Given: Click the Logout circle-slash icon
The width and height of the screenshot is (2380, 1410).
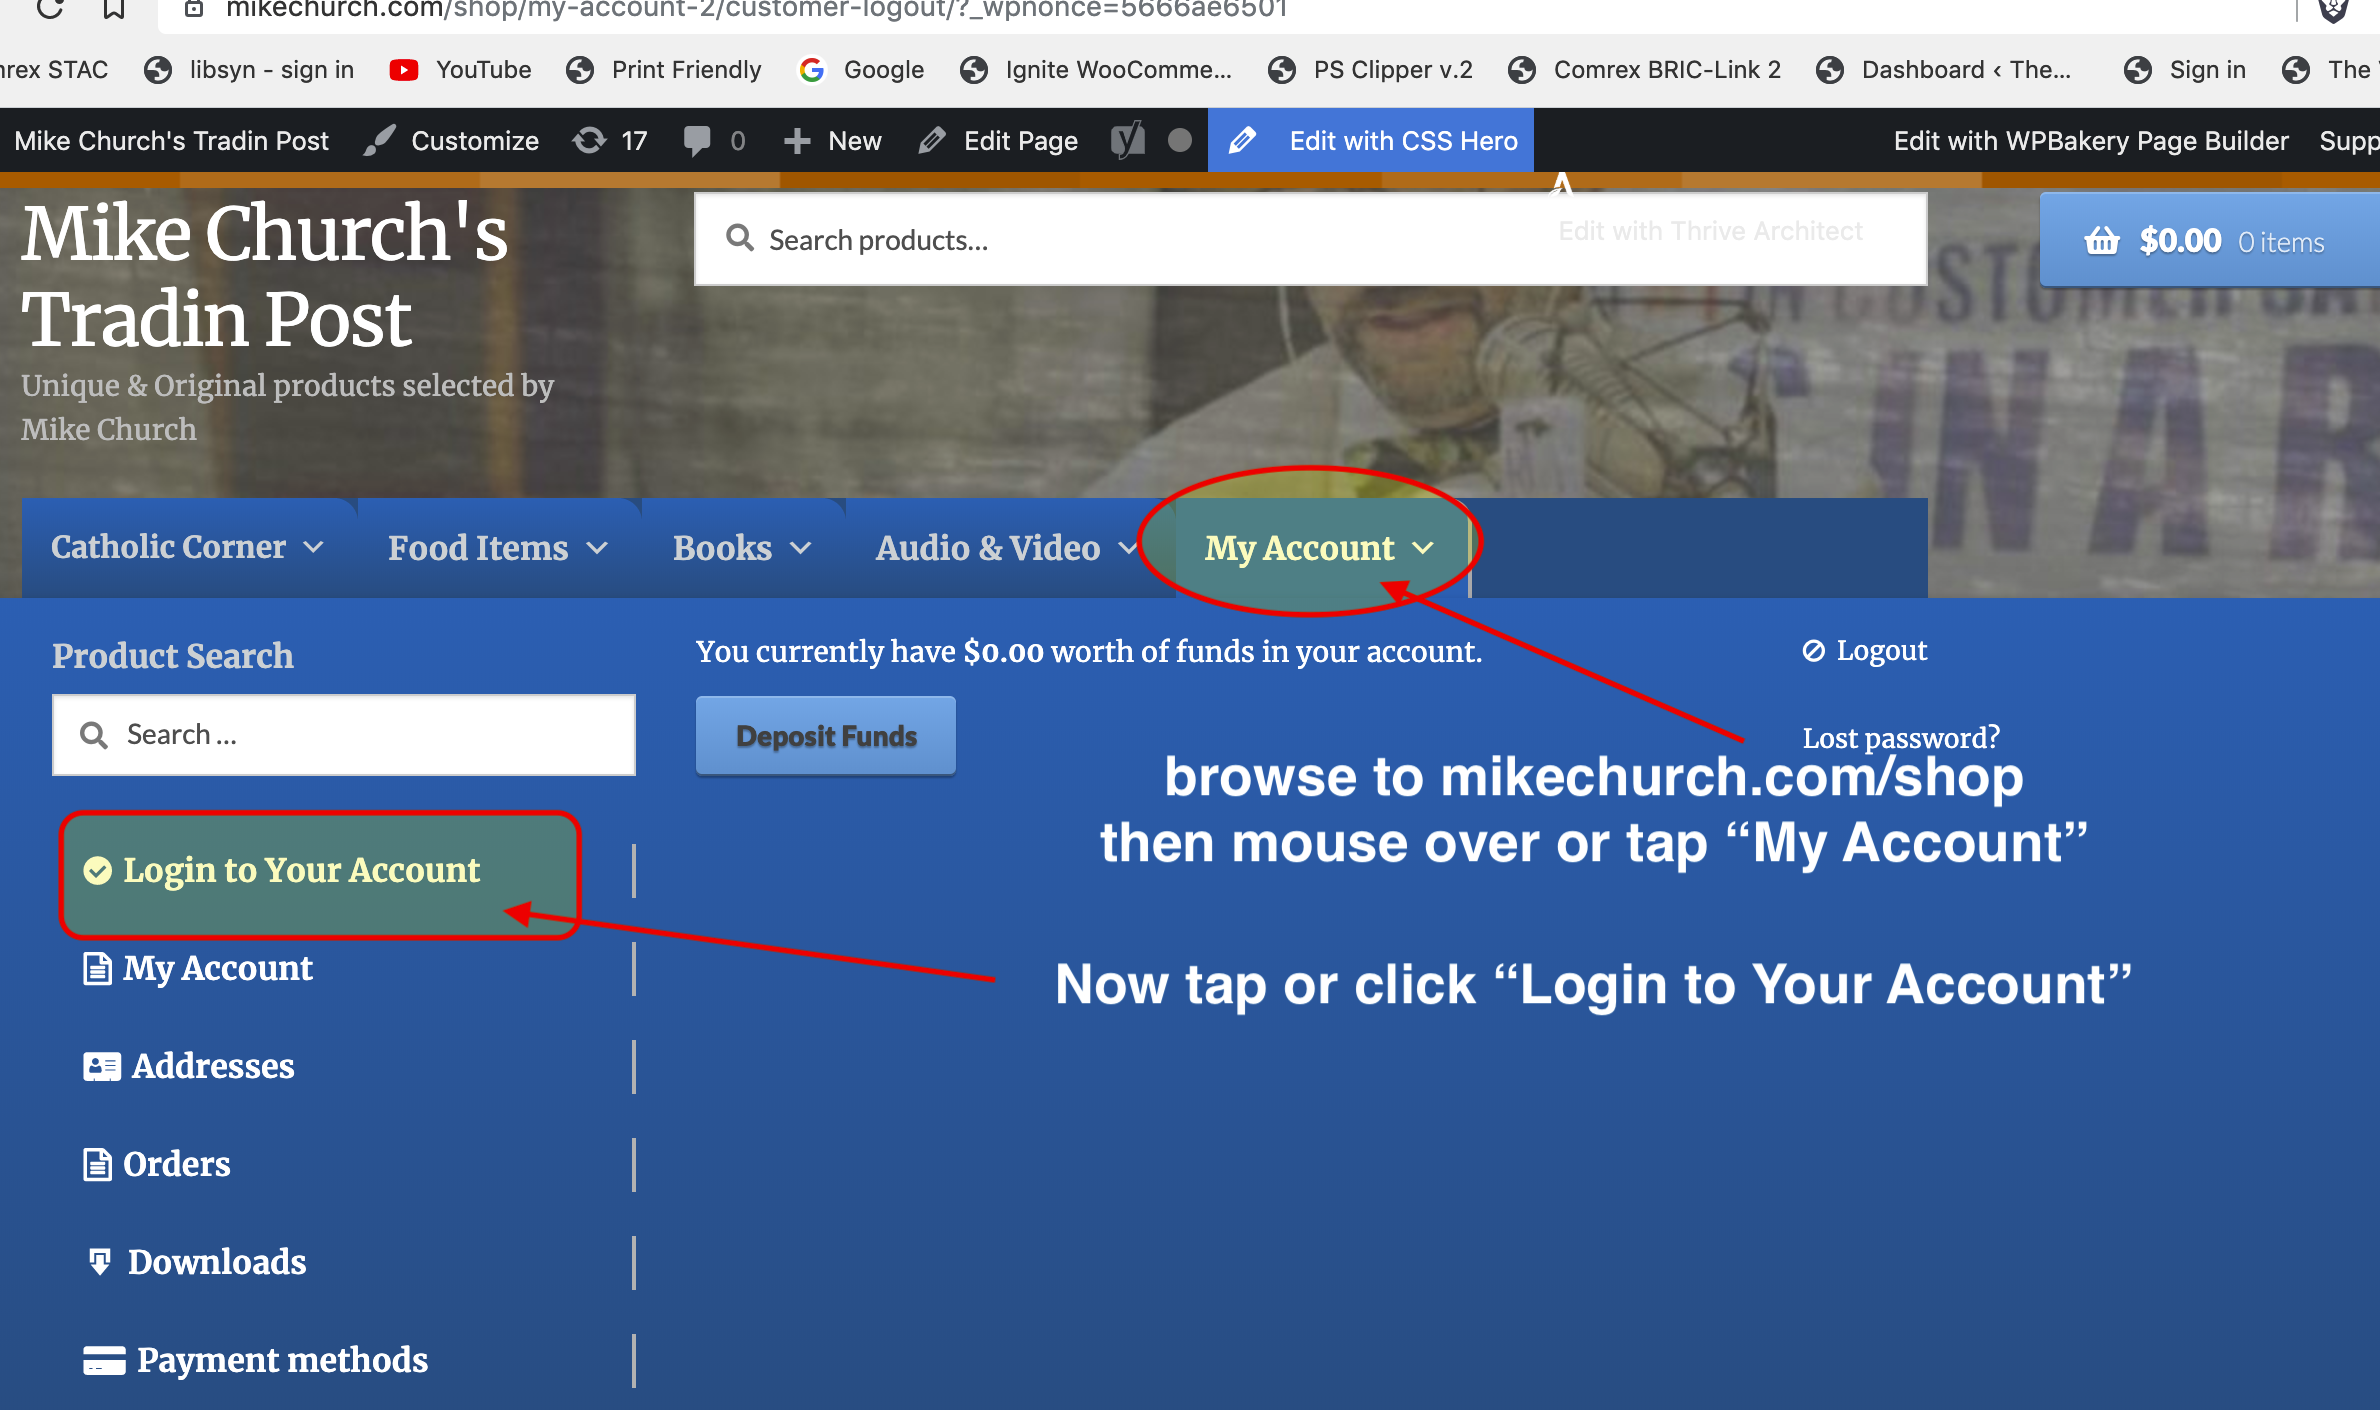Looking at the screenshot, I should pos(1813,651).
